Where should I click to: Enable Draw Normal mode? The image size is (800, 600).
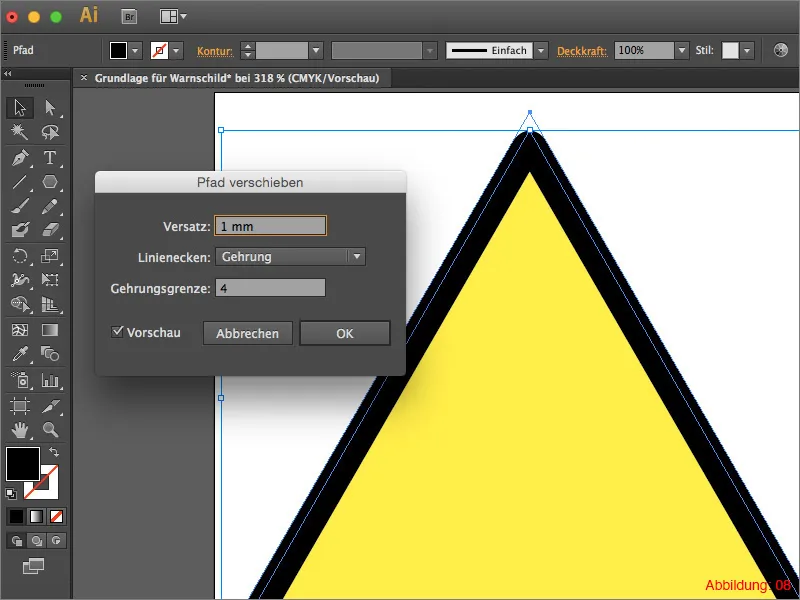(x=17, y=541)
